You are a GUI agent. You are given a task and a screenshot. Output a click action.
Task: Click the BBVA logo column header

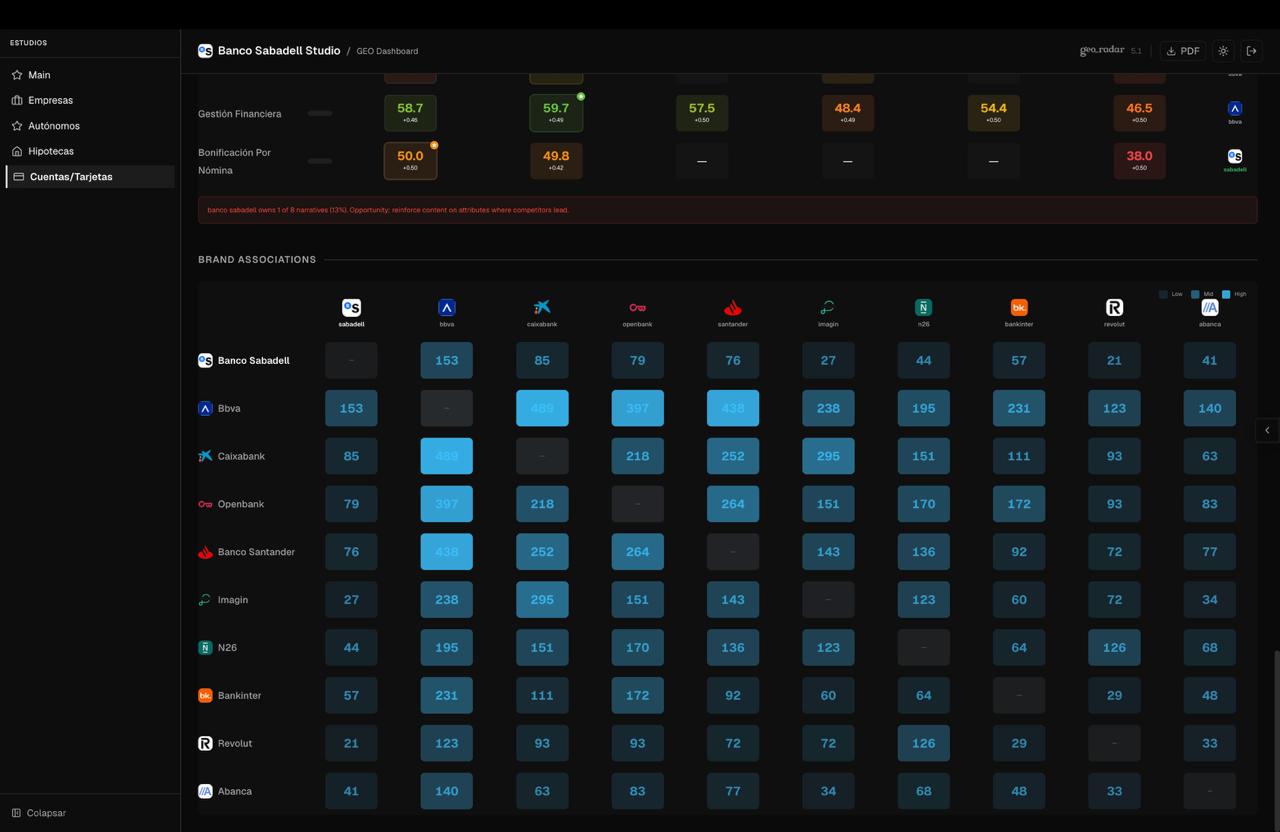coord(447,308)
